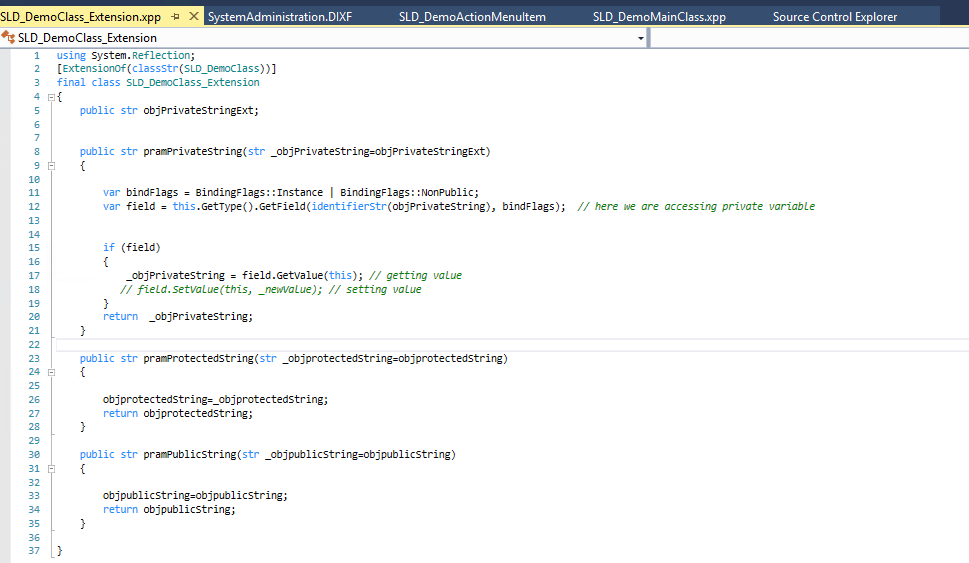The width and height of the screenshot is (969, 563).
Task: Click 'if (field)' on line 15
Action: pyautogui.click(x=132, y=247)
